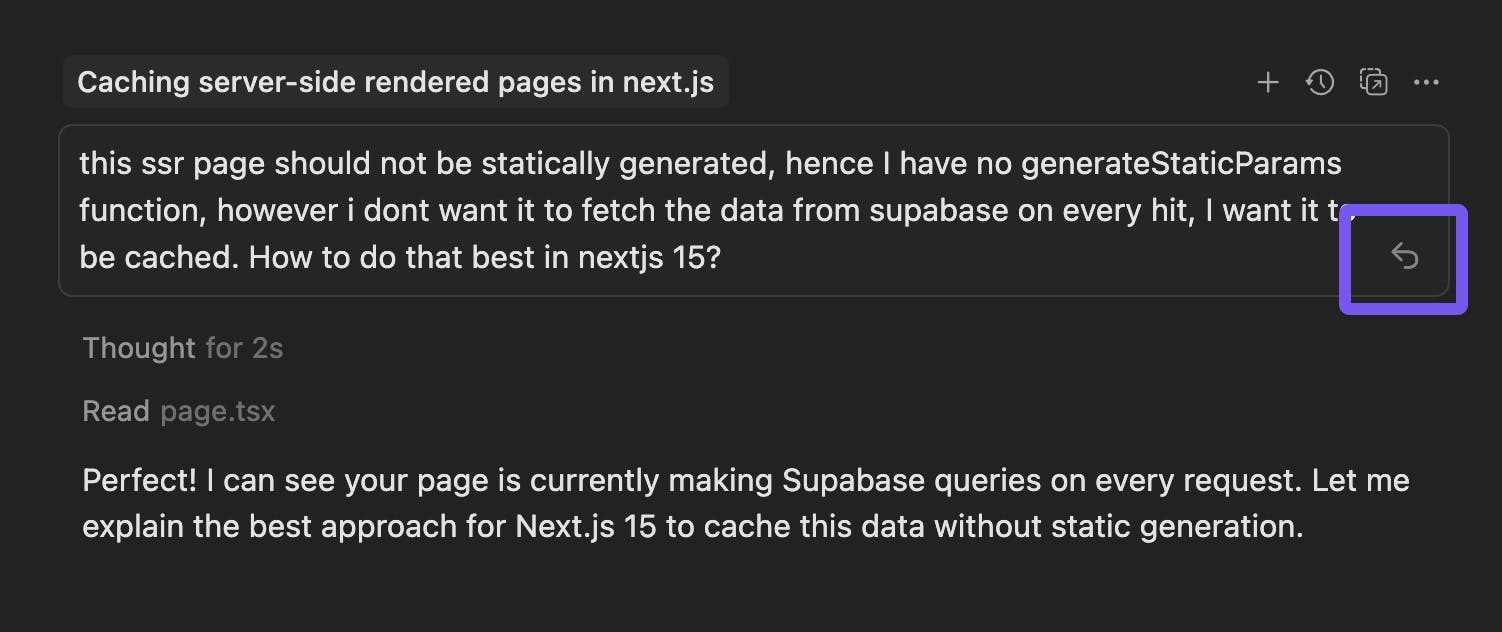This screenshot has height=632, width=1502.
Task: Open chat history via clock icon
Action: 1320,82
